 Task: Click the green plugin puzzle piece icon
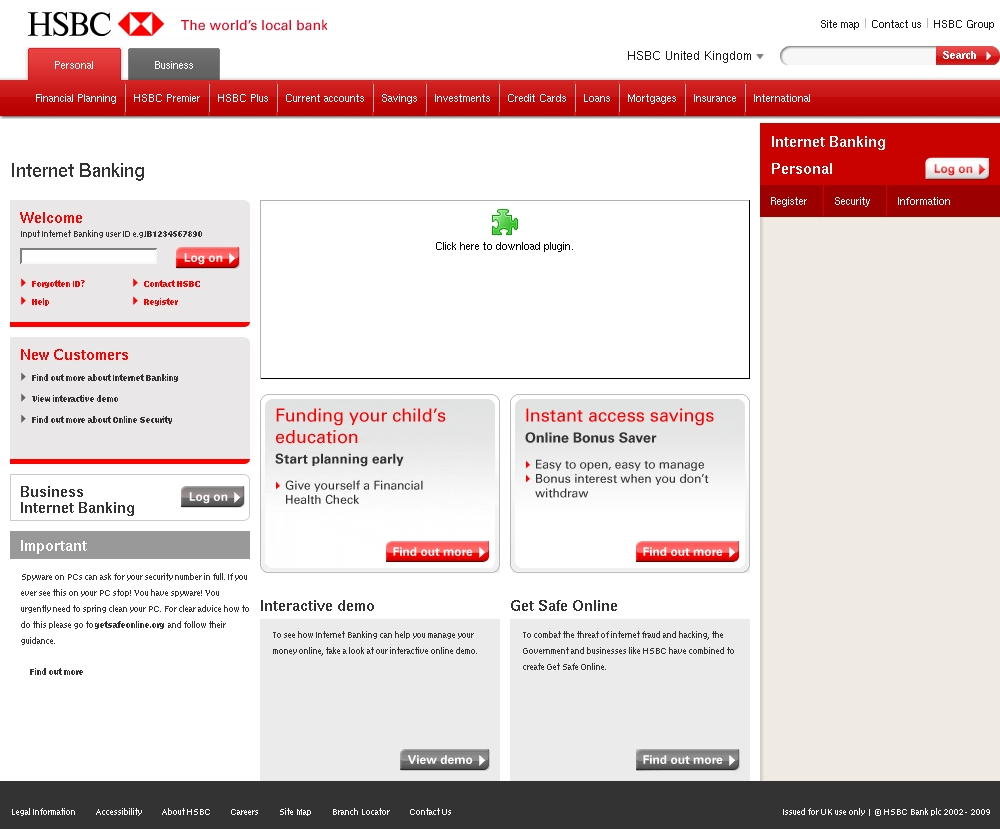(504, 222)
